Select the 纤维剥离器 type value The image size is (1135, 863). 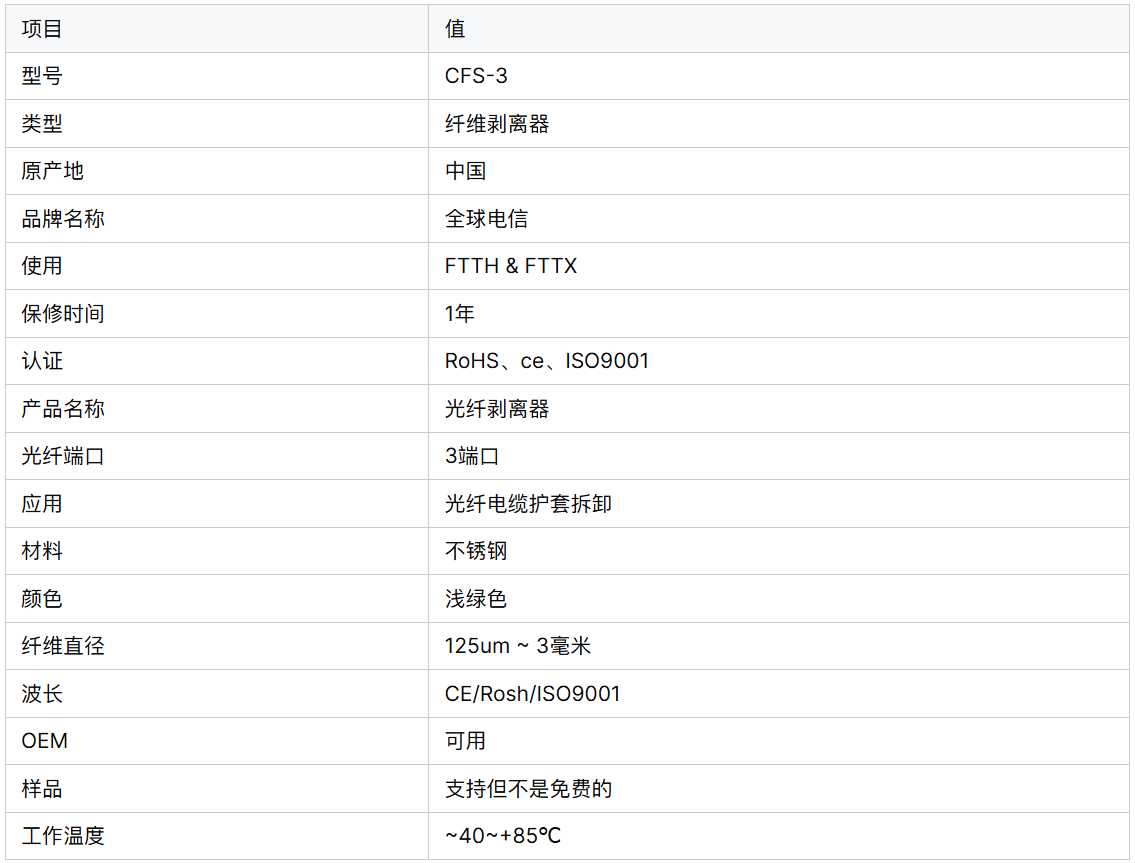coord(497,124)
